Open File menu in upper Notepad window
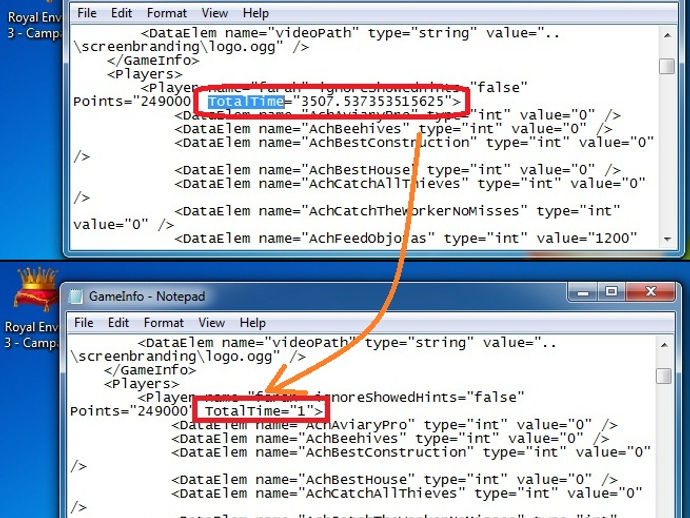690x518 pixels. click(87, 13)
